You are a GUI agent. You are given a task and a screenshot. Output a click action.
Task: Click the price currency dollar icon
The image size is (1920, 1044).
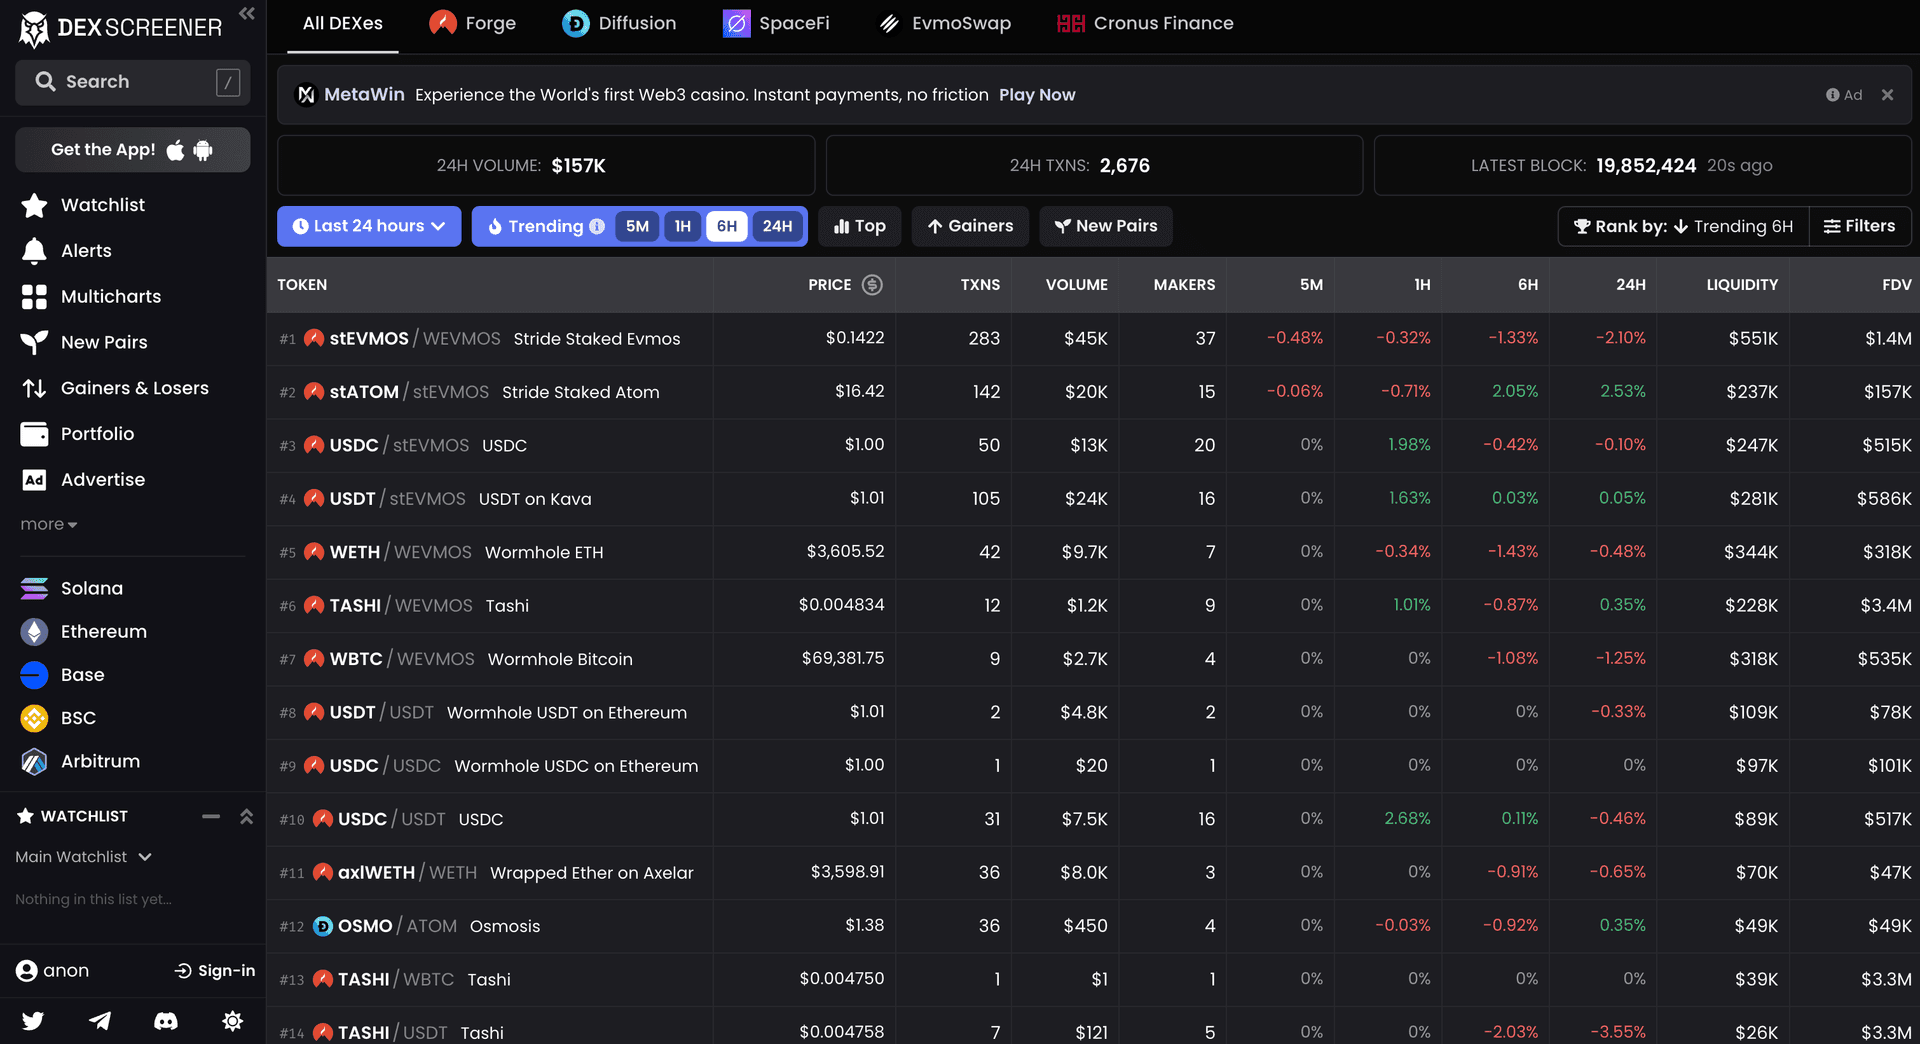click(872, 285)
